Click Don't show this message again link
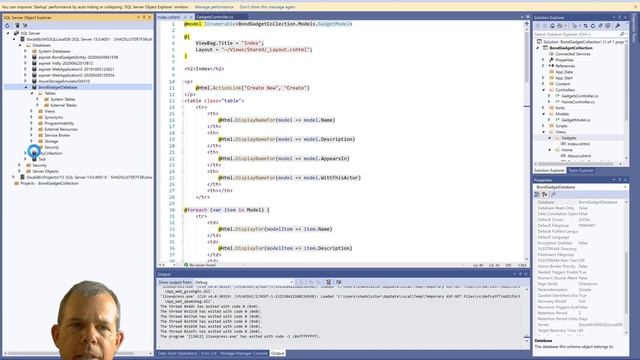640x360 pixels. [267, 7]
